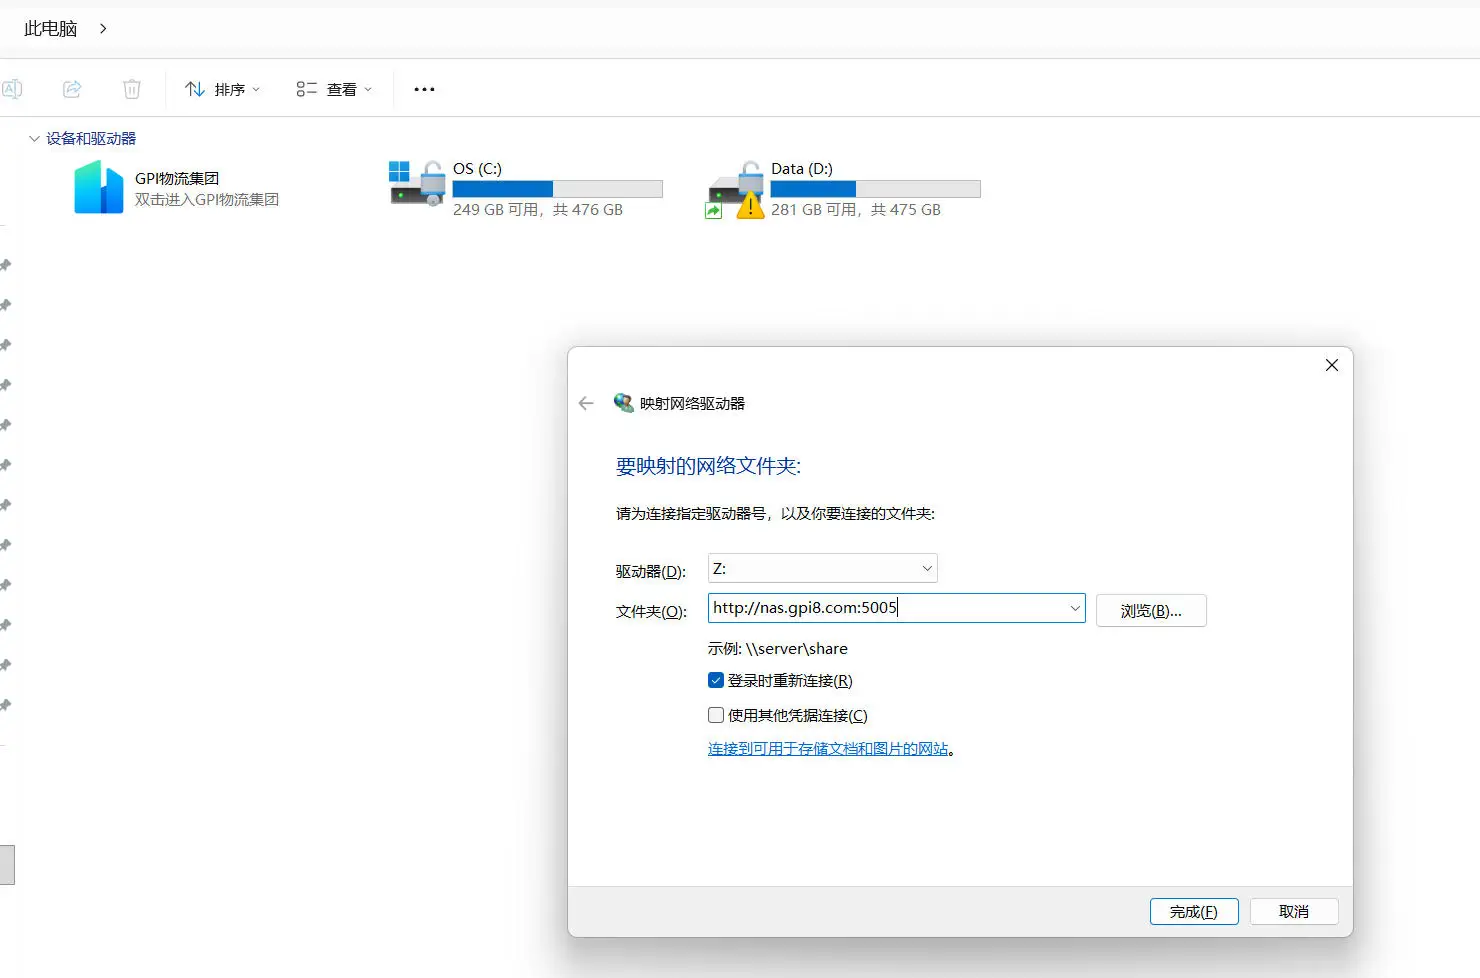The height and width of the screenshot is (978, 1480).
Task: Select the GPI物流集团 building icon
Action: click(98, 188)
